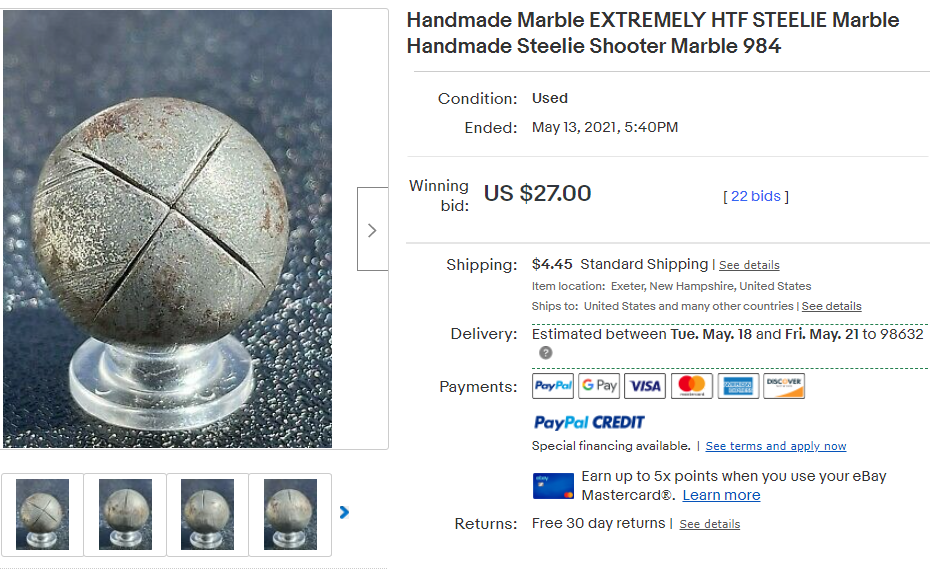Click the delivery estimate help question mark
933x570 pixels.
point(546,353)
